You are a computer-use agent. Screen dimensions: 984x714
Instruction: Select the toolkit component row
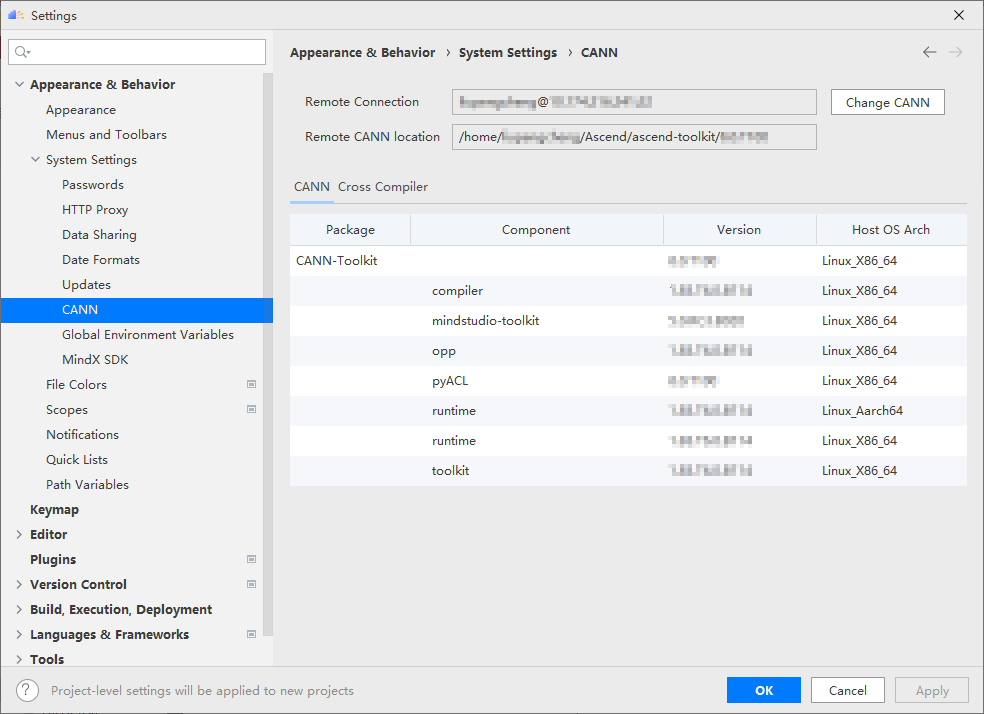pyautogui.click(x=628, y=471)
